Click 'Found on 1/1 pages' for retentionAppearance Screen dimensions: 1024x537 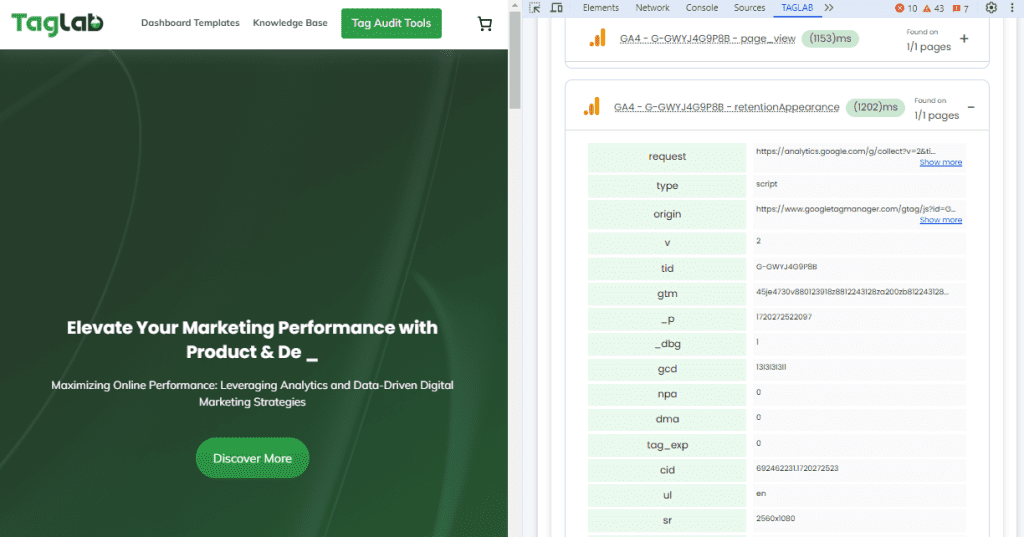(x=936, y=109)
